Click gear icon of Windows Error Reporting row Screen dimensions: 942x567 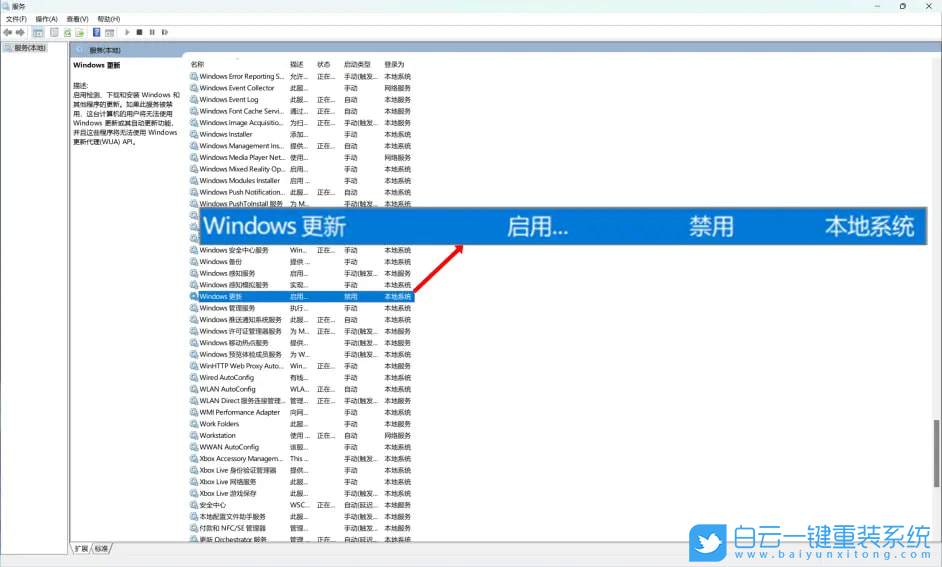(194, 76)
